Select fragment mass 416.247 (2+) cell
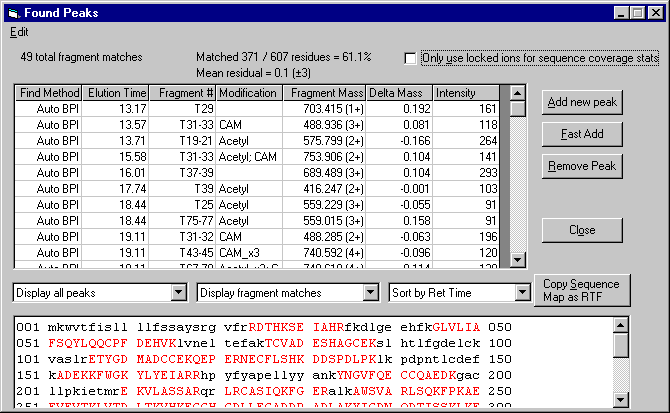Viewport: 670px width, 413px height. click(x=324, y=189)
